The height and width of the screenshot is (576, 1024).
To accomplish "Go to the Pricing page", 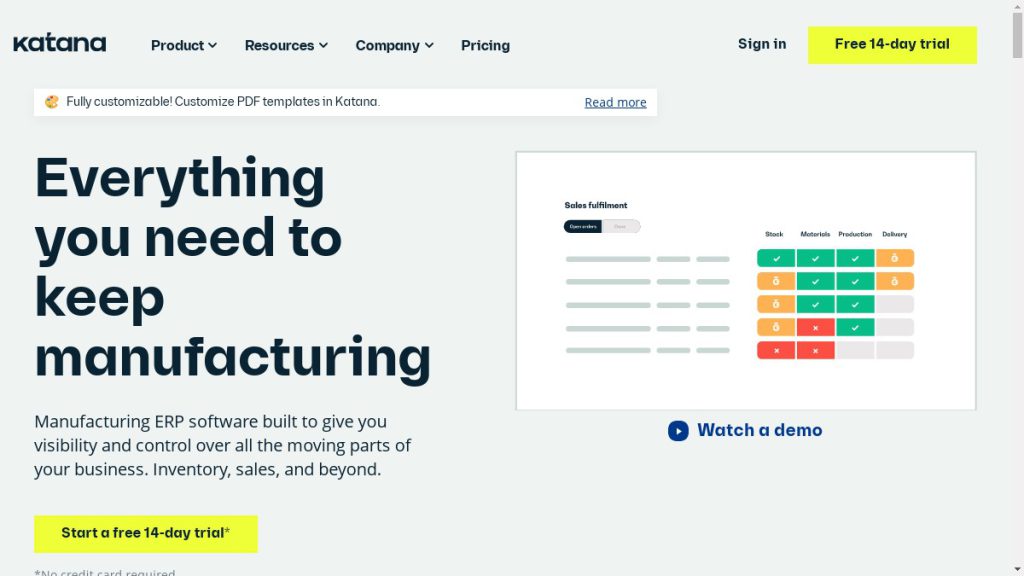I will point(485,45).
